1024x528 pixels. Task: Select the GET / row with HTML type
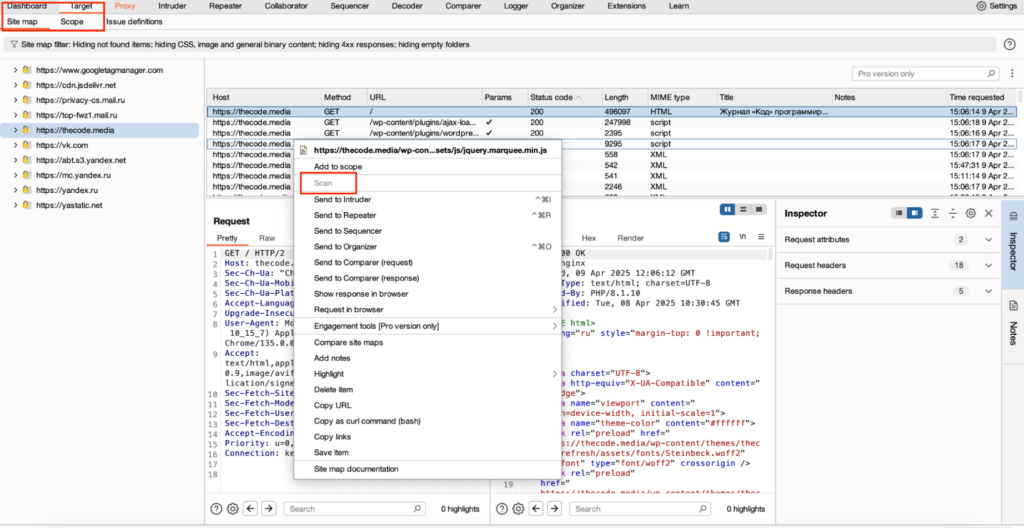[x=611, y=112]
